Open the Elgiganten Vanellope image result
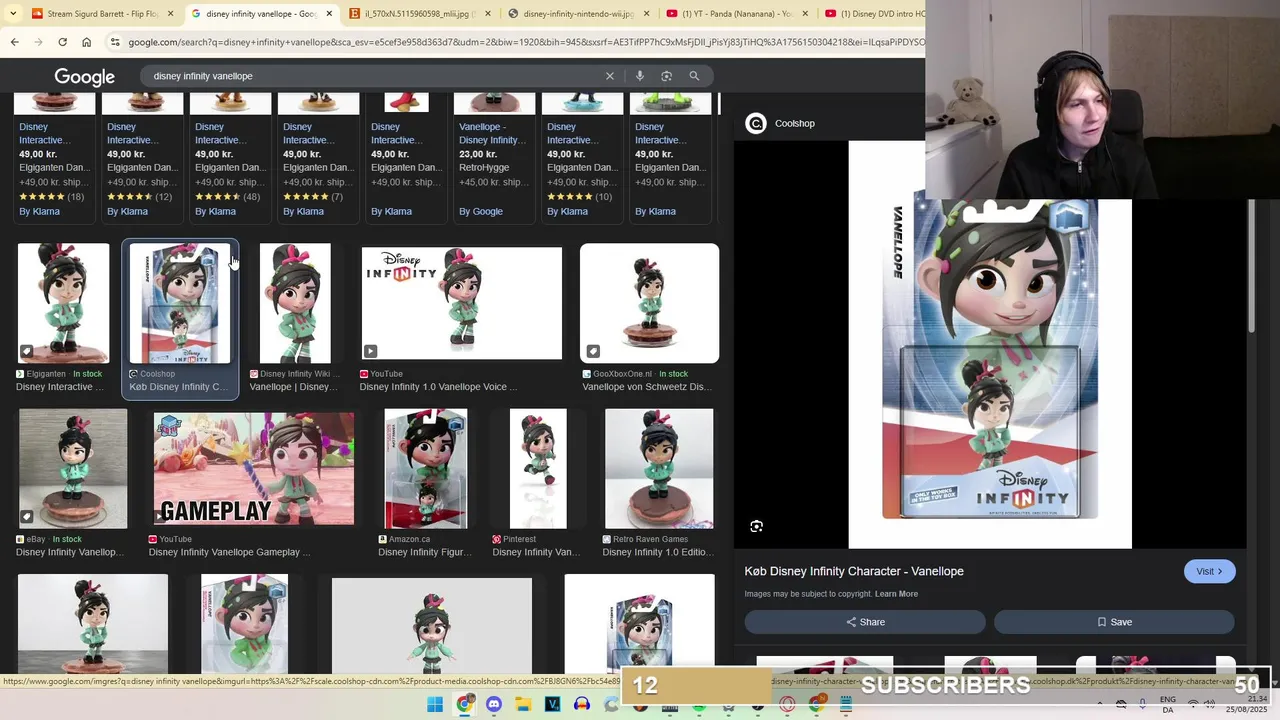 63,303
